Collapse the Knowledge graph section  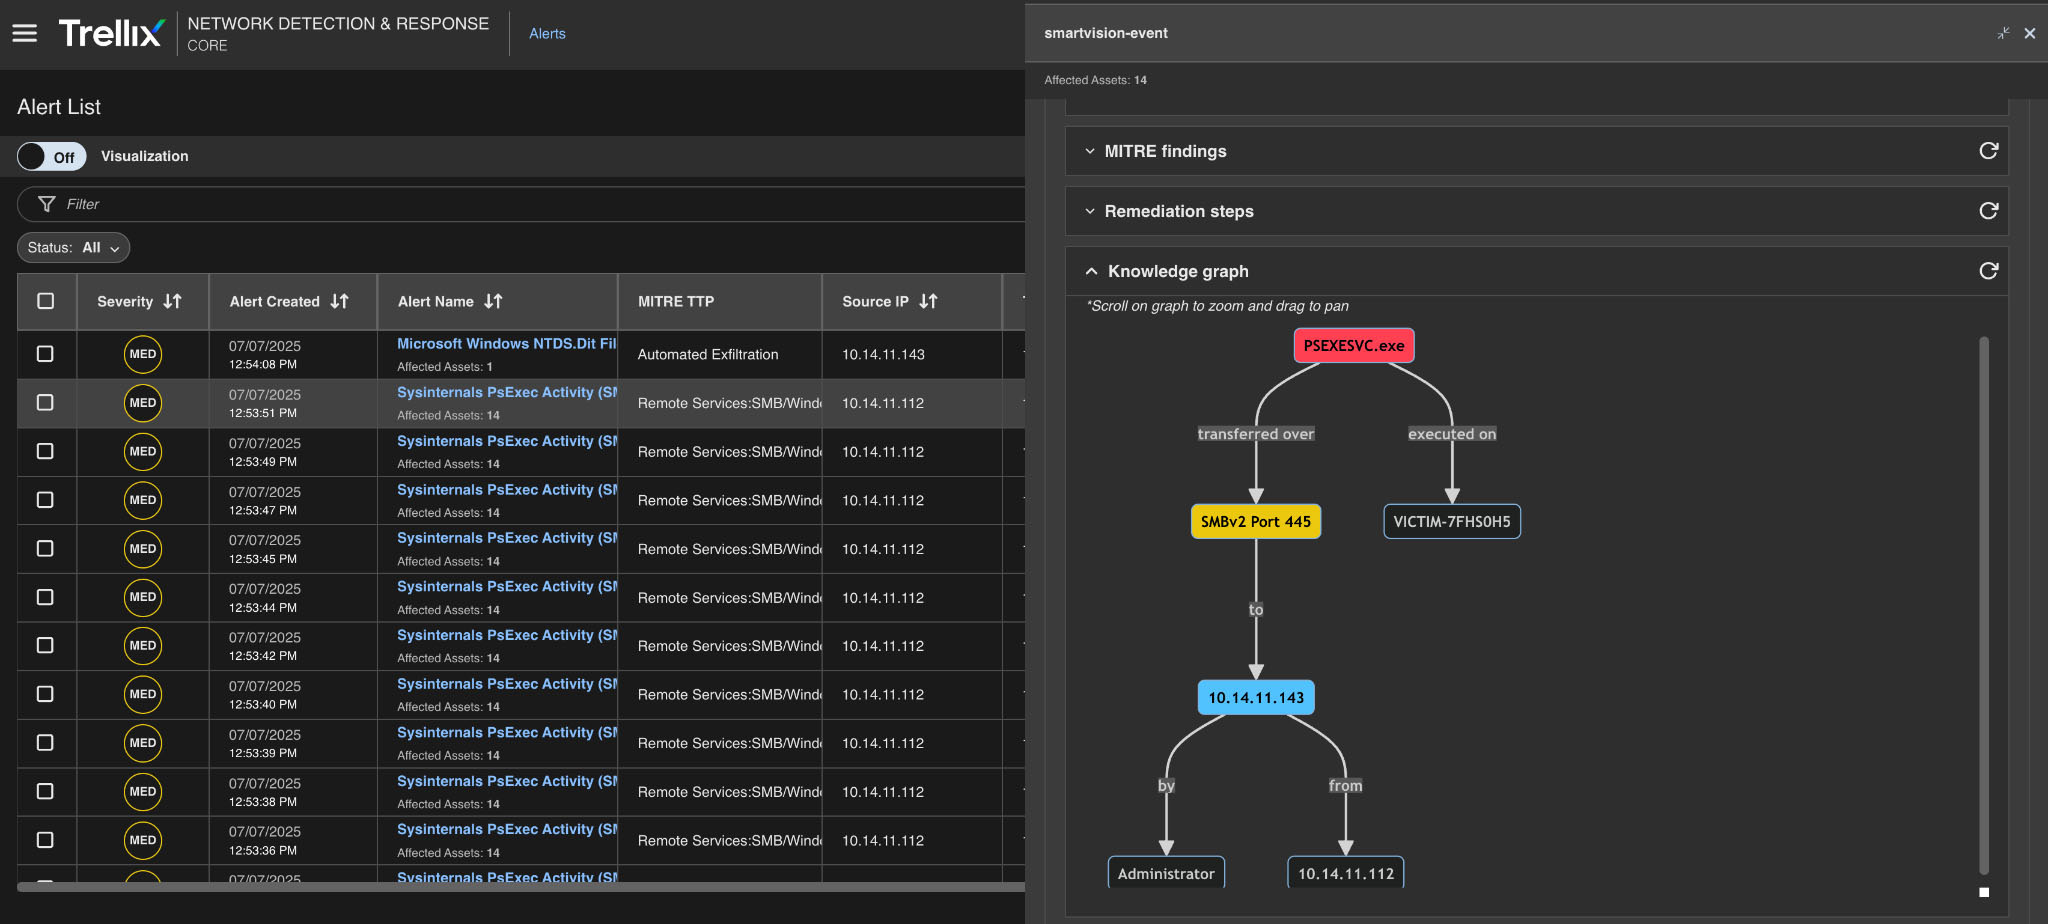(x=1091, y=271)
